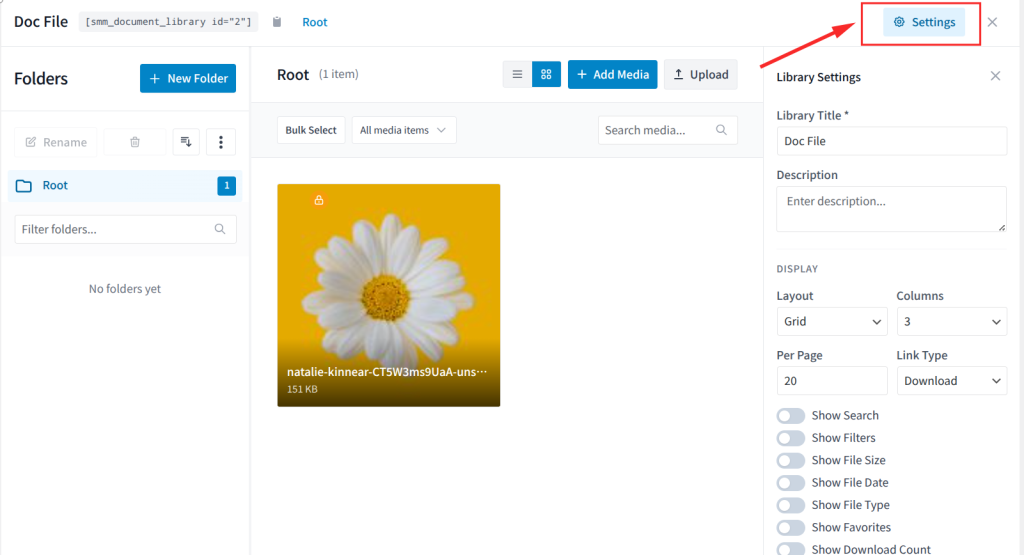The image size is (1024, 555).
Task: Click the 151 KB file size text
Action: [302, 389]
